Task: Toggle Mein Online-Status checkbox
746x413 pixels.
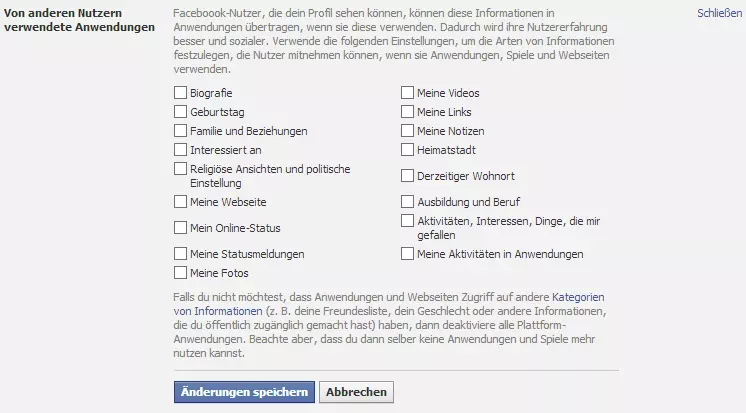Action: [180, 228]
